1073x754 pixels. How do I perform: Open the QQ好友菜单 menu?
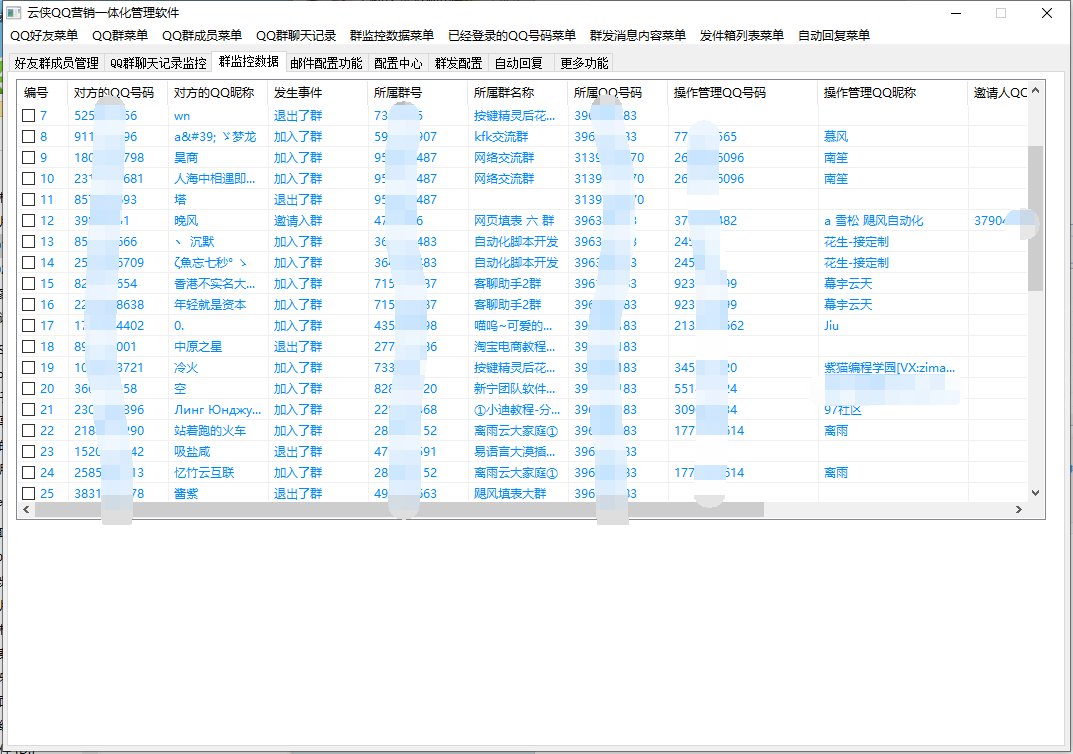44,36
